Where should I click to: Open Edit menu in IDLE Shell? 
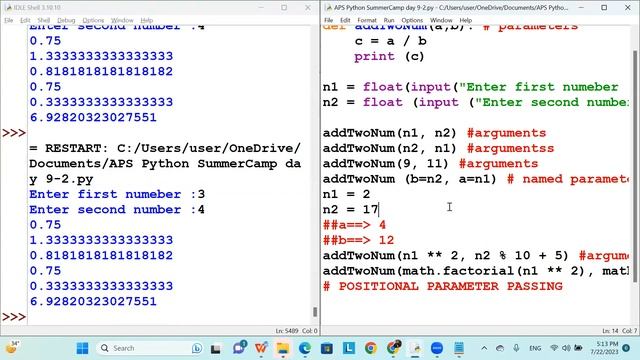25,20
